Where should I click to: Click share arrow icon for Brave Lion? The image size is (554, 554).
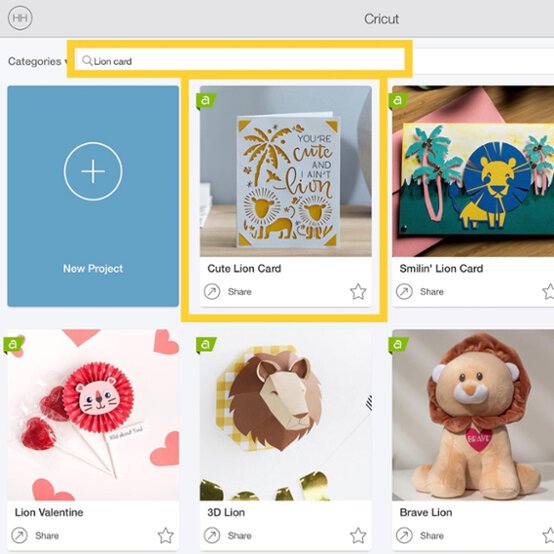click(404, 535)
